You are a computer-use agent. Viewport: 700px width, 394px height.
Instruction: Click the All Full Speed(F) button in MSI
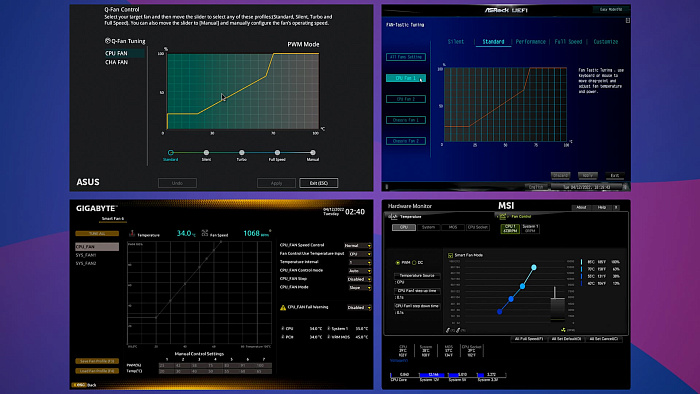529,339
